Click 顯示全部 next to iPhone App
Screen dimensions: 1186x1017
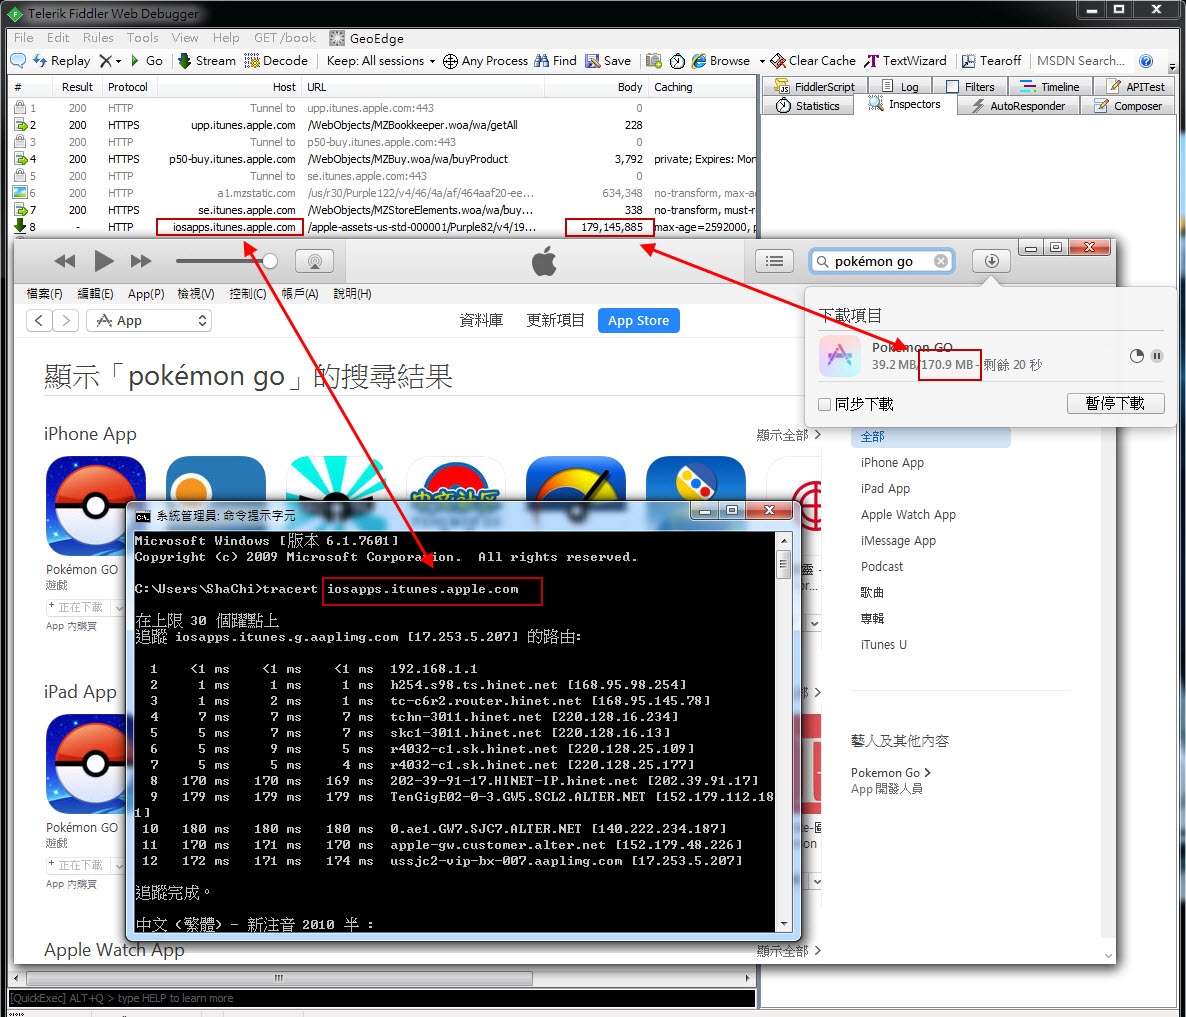click(789, 435)
